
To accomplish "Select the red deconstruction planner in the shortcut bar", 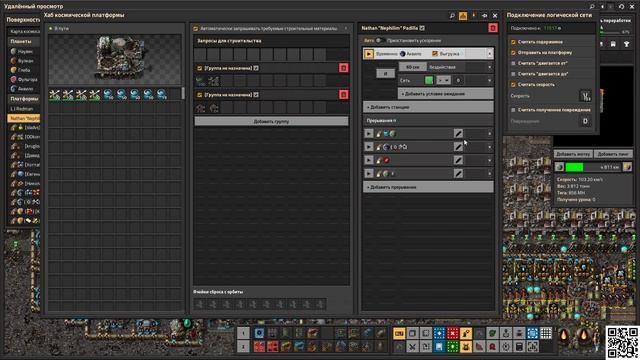I will tap(452, 333).
